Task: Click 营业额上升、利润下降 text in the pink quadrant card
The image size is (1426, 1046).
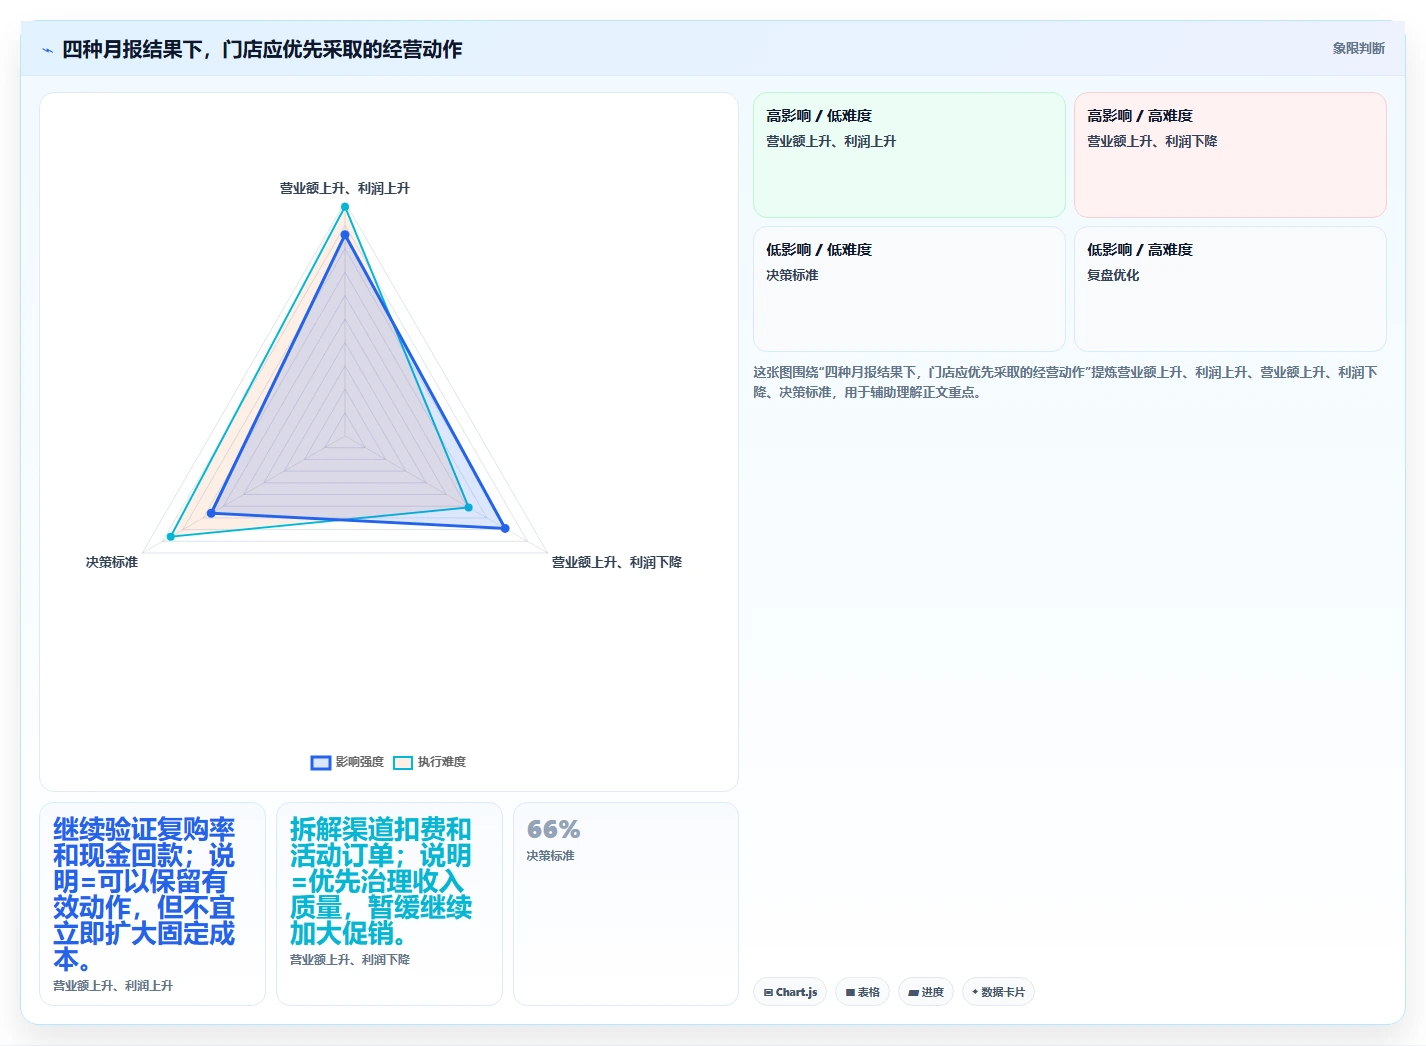Action: (x=1152, y=141)
